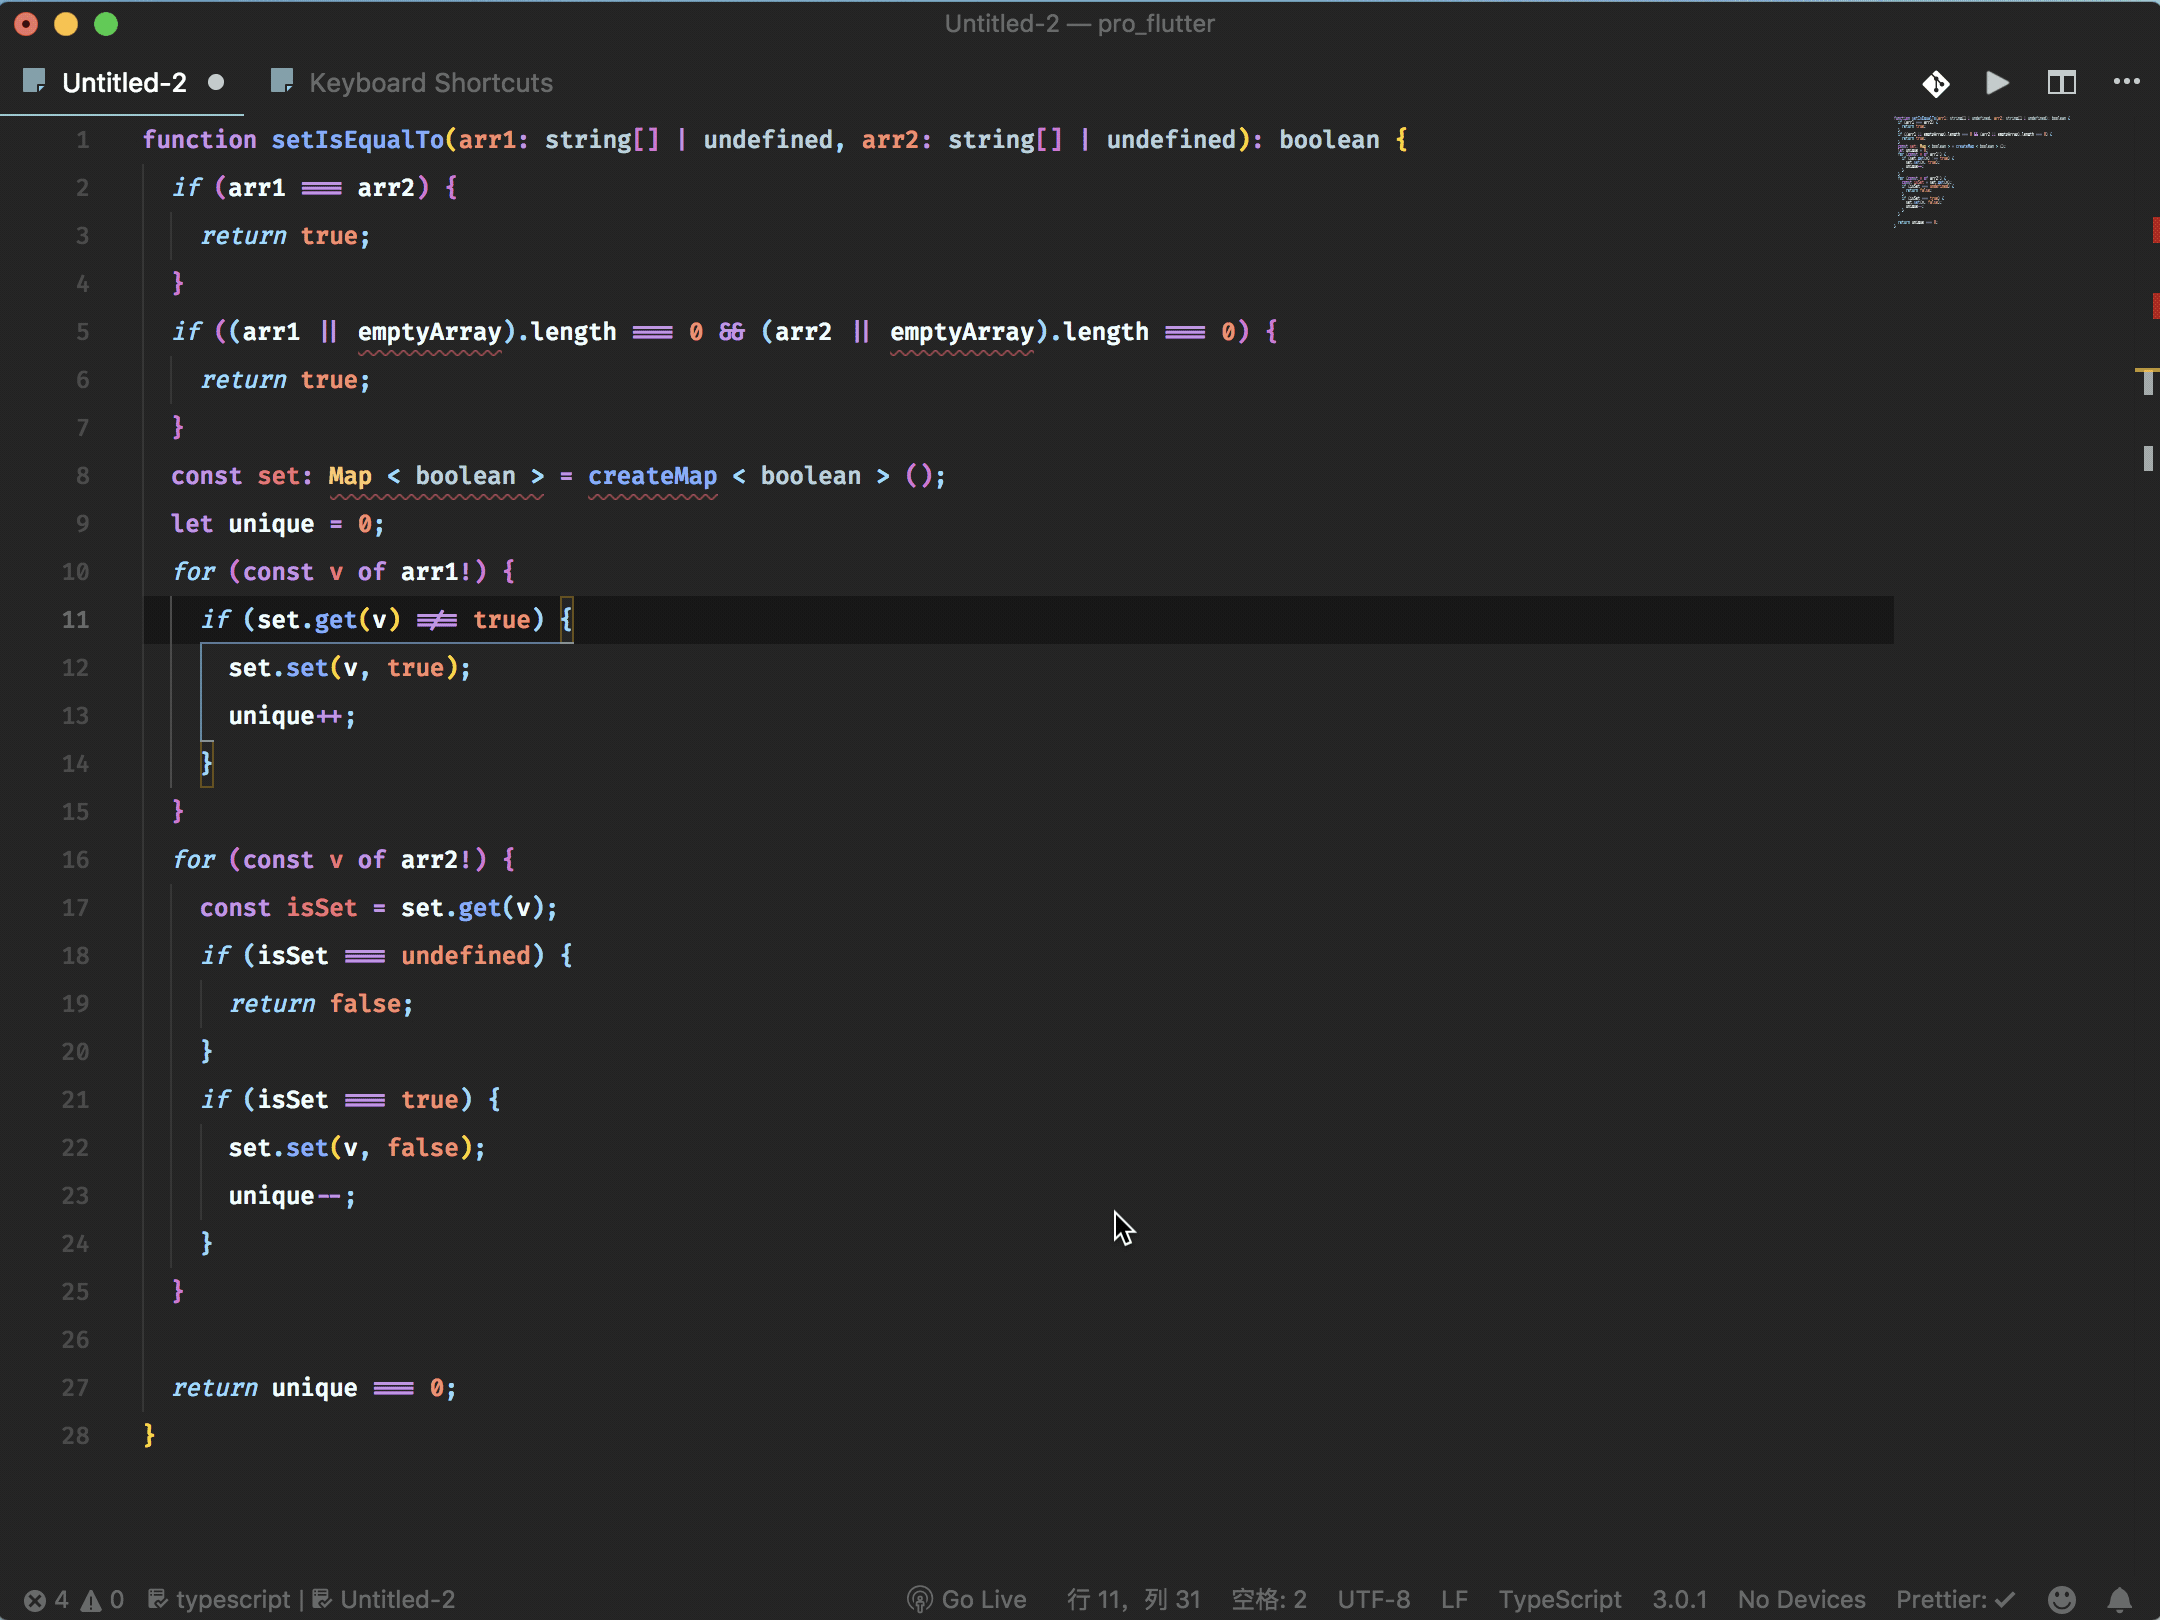Open notifications bell in status bar

click(2119, 1600)
